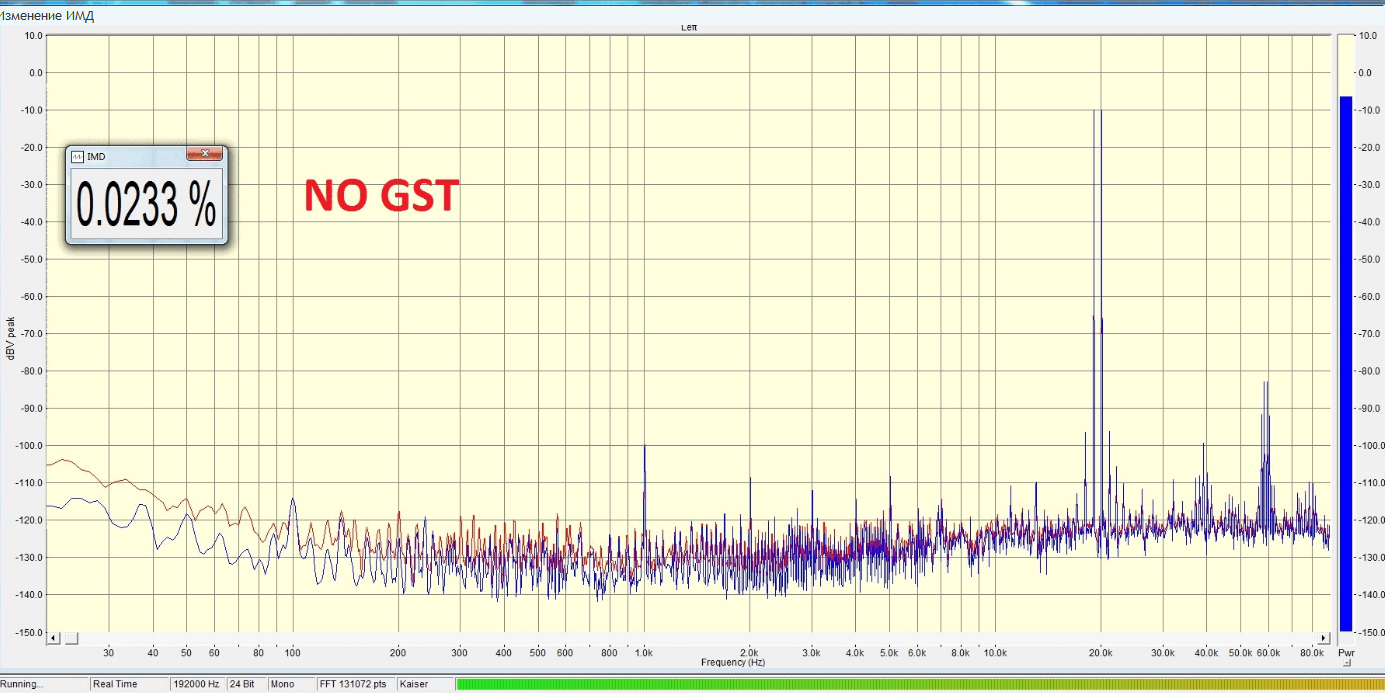The image size is (1385, 693).
Task: Click the IMD window's waveform icon
Action: click(77, 156)
